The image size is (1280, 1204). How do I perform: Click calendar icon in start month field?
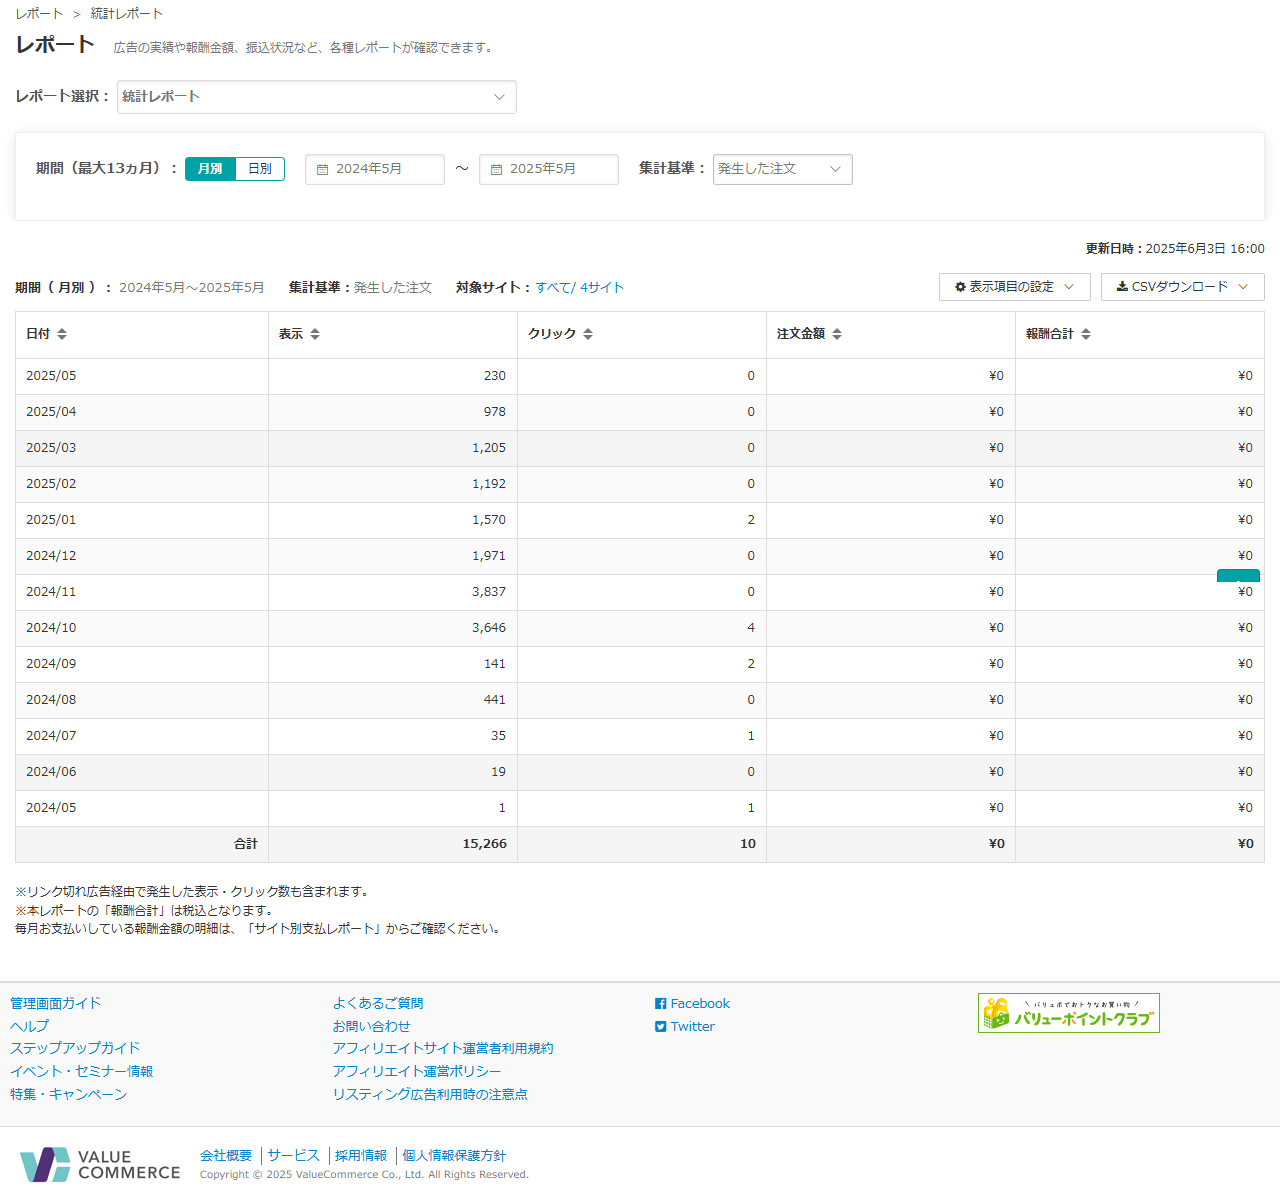tap(323, 170)
